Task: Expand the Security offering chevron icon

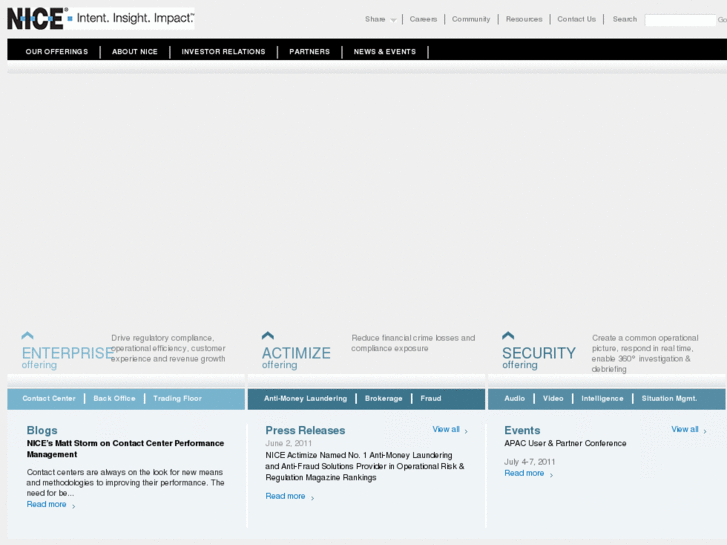Action: [x=508, y=335]
